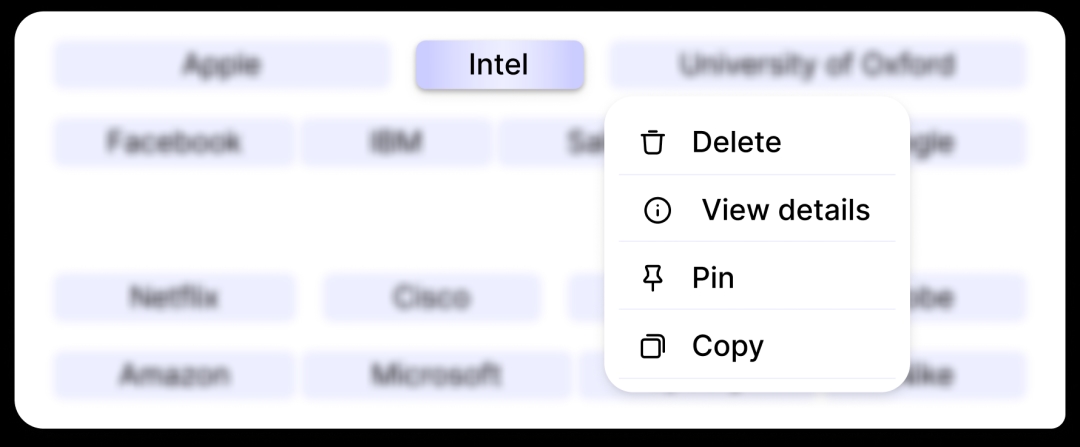Select the Amazon chip

tap(175, 375)
